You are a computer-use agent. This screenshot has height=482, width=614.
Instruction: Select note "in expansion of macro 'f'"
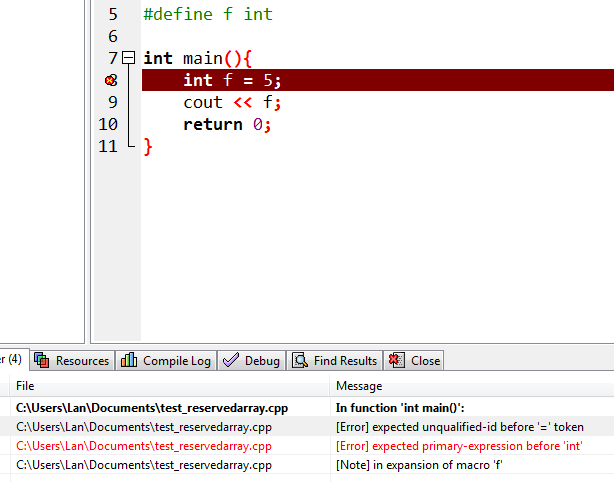click(419, 465)
